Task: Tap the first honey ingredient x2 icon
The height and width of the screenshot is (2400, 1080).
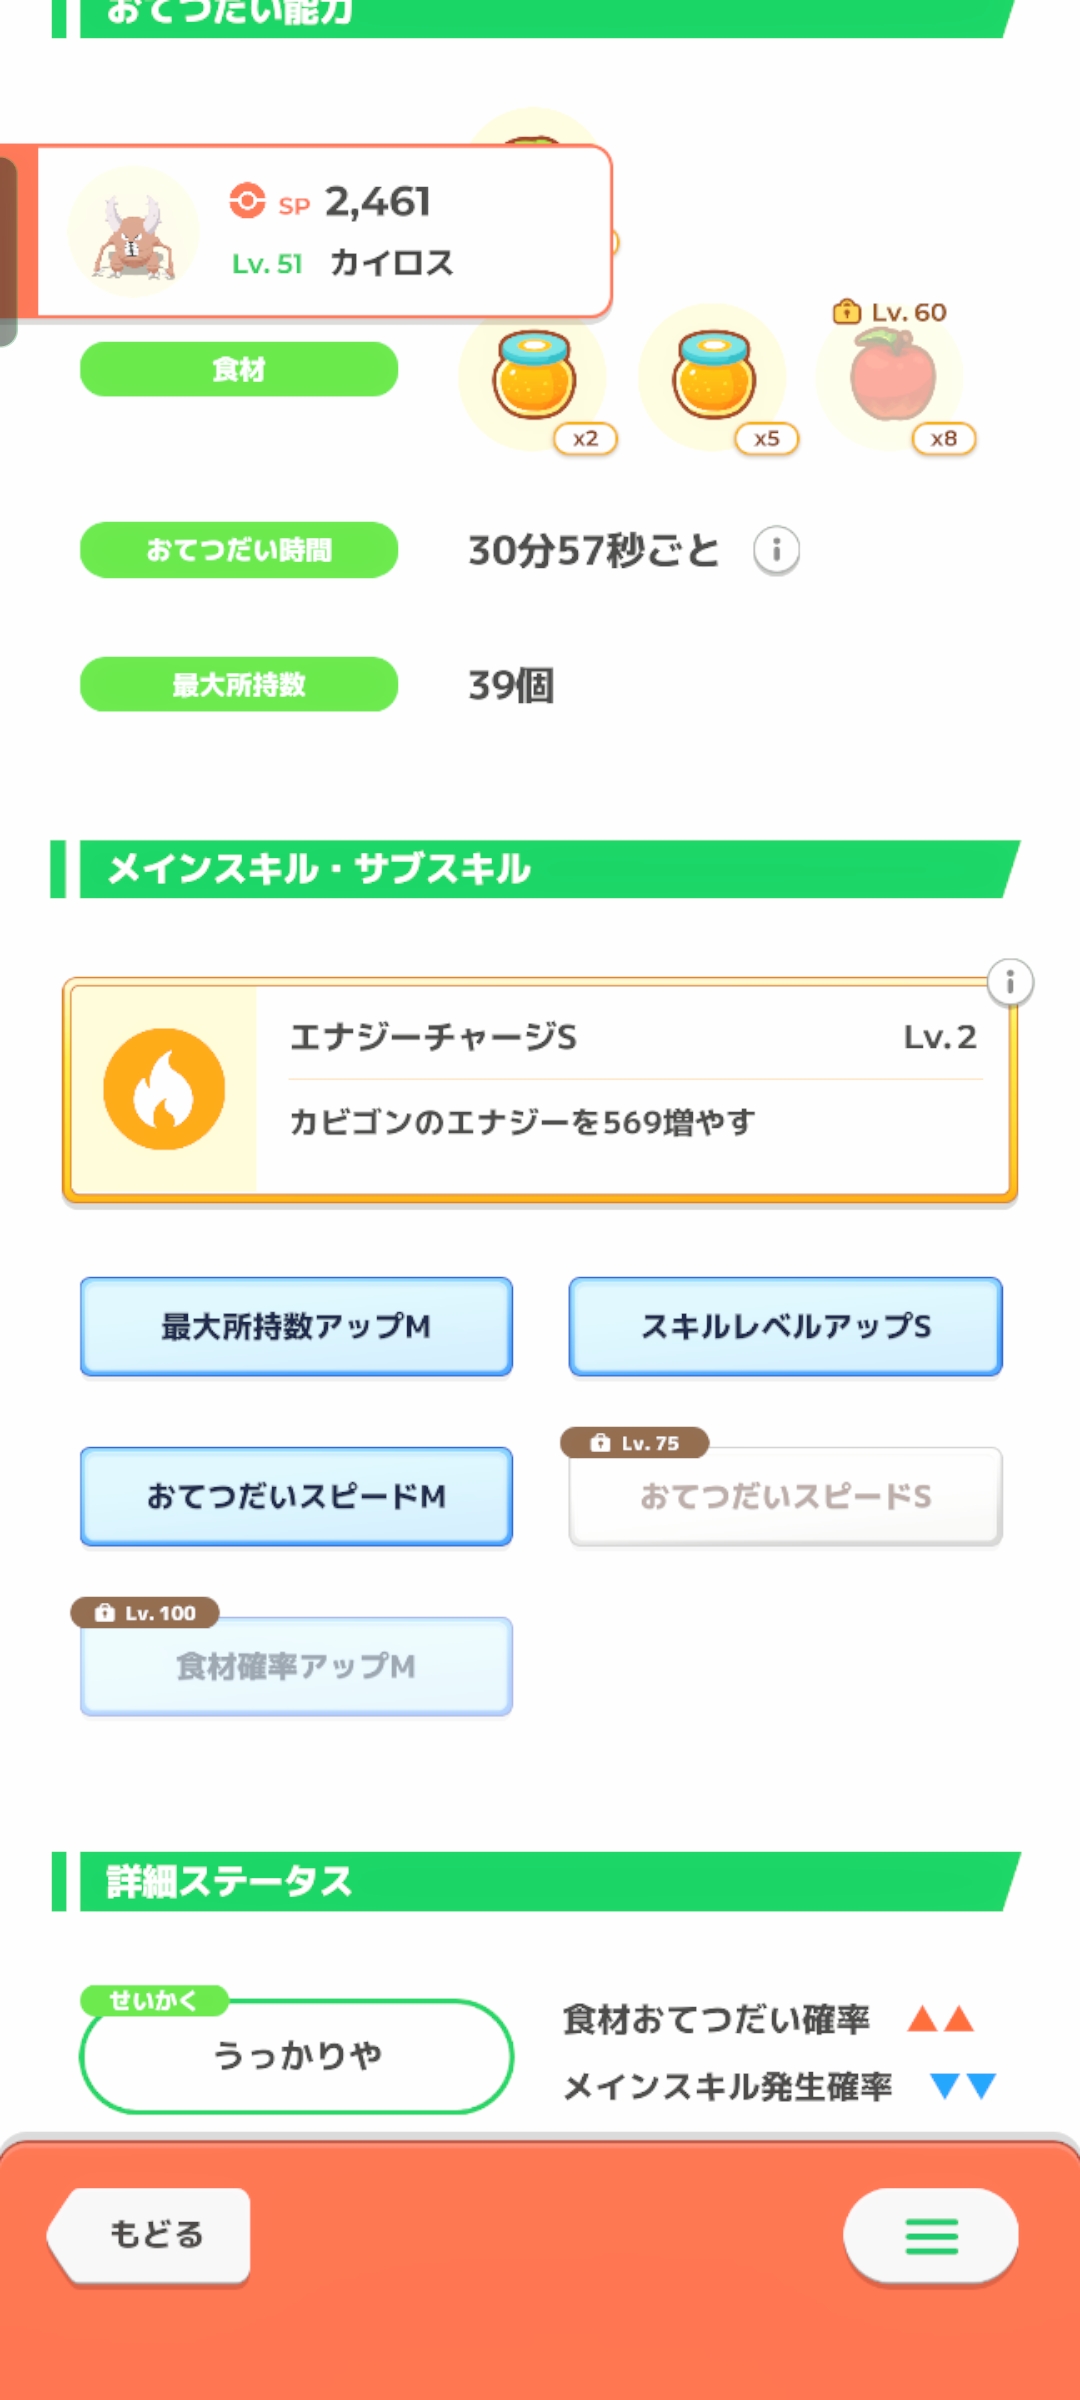Action: (x=536, y=377)
